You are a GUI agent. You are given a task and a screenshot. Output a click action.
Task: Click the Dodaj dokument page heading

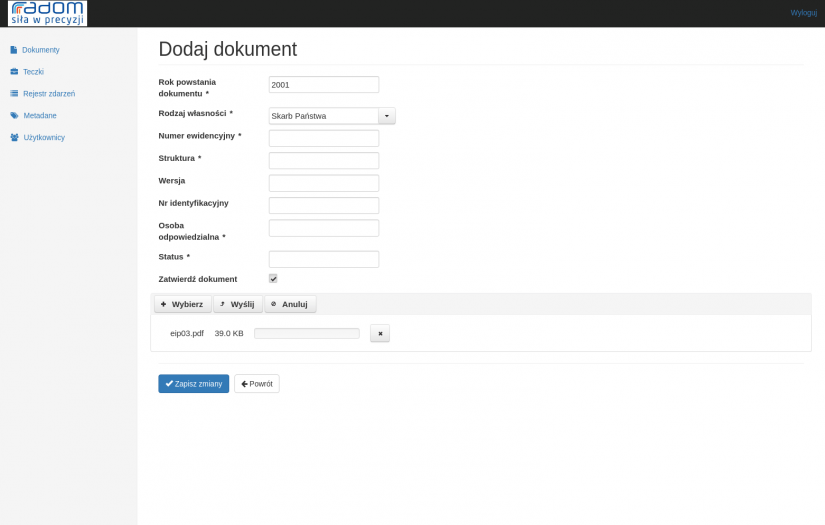tap(228, 49)
